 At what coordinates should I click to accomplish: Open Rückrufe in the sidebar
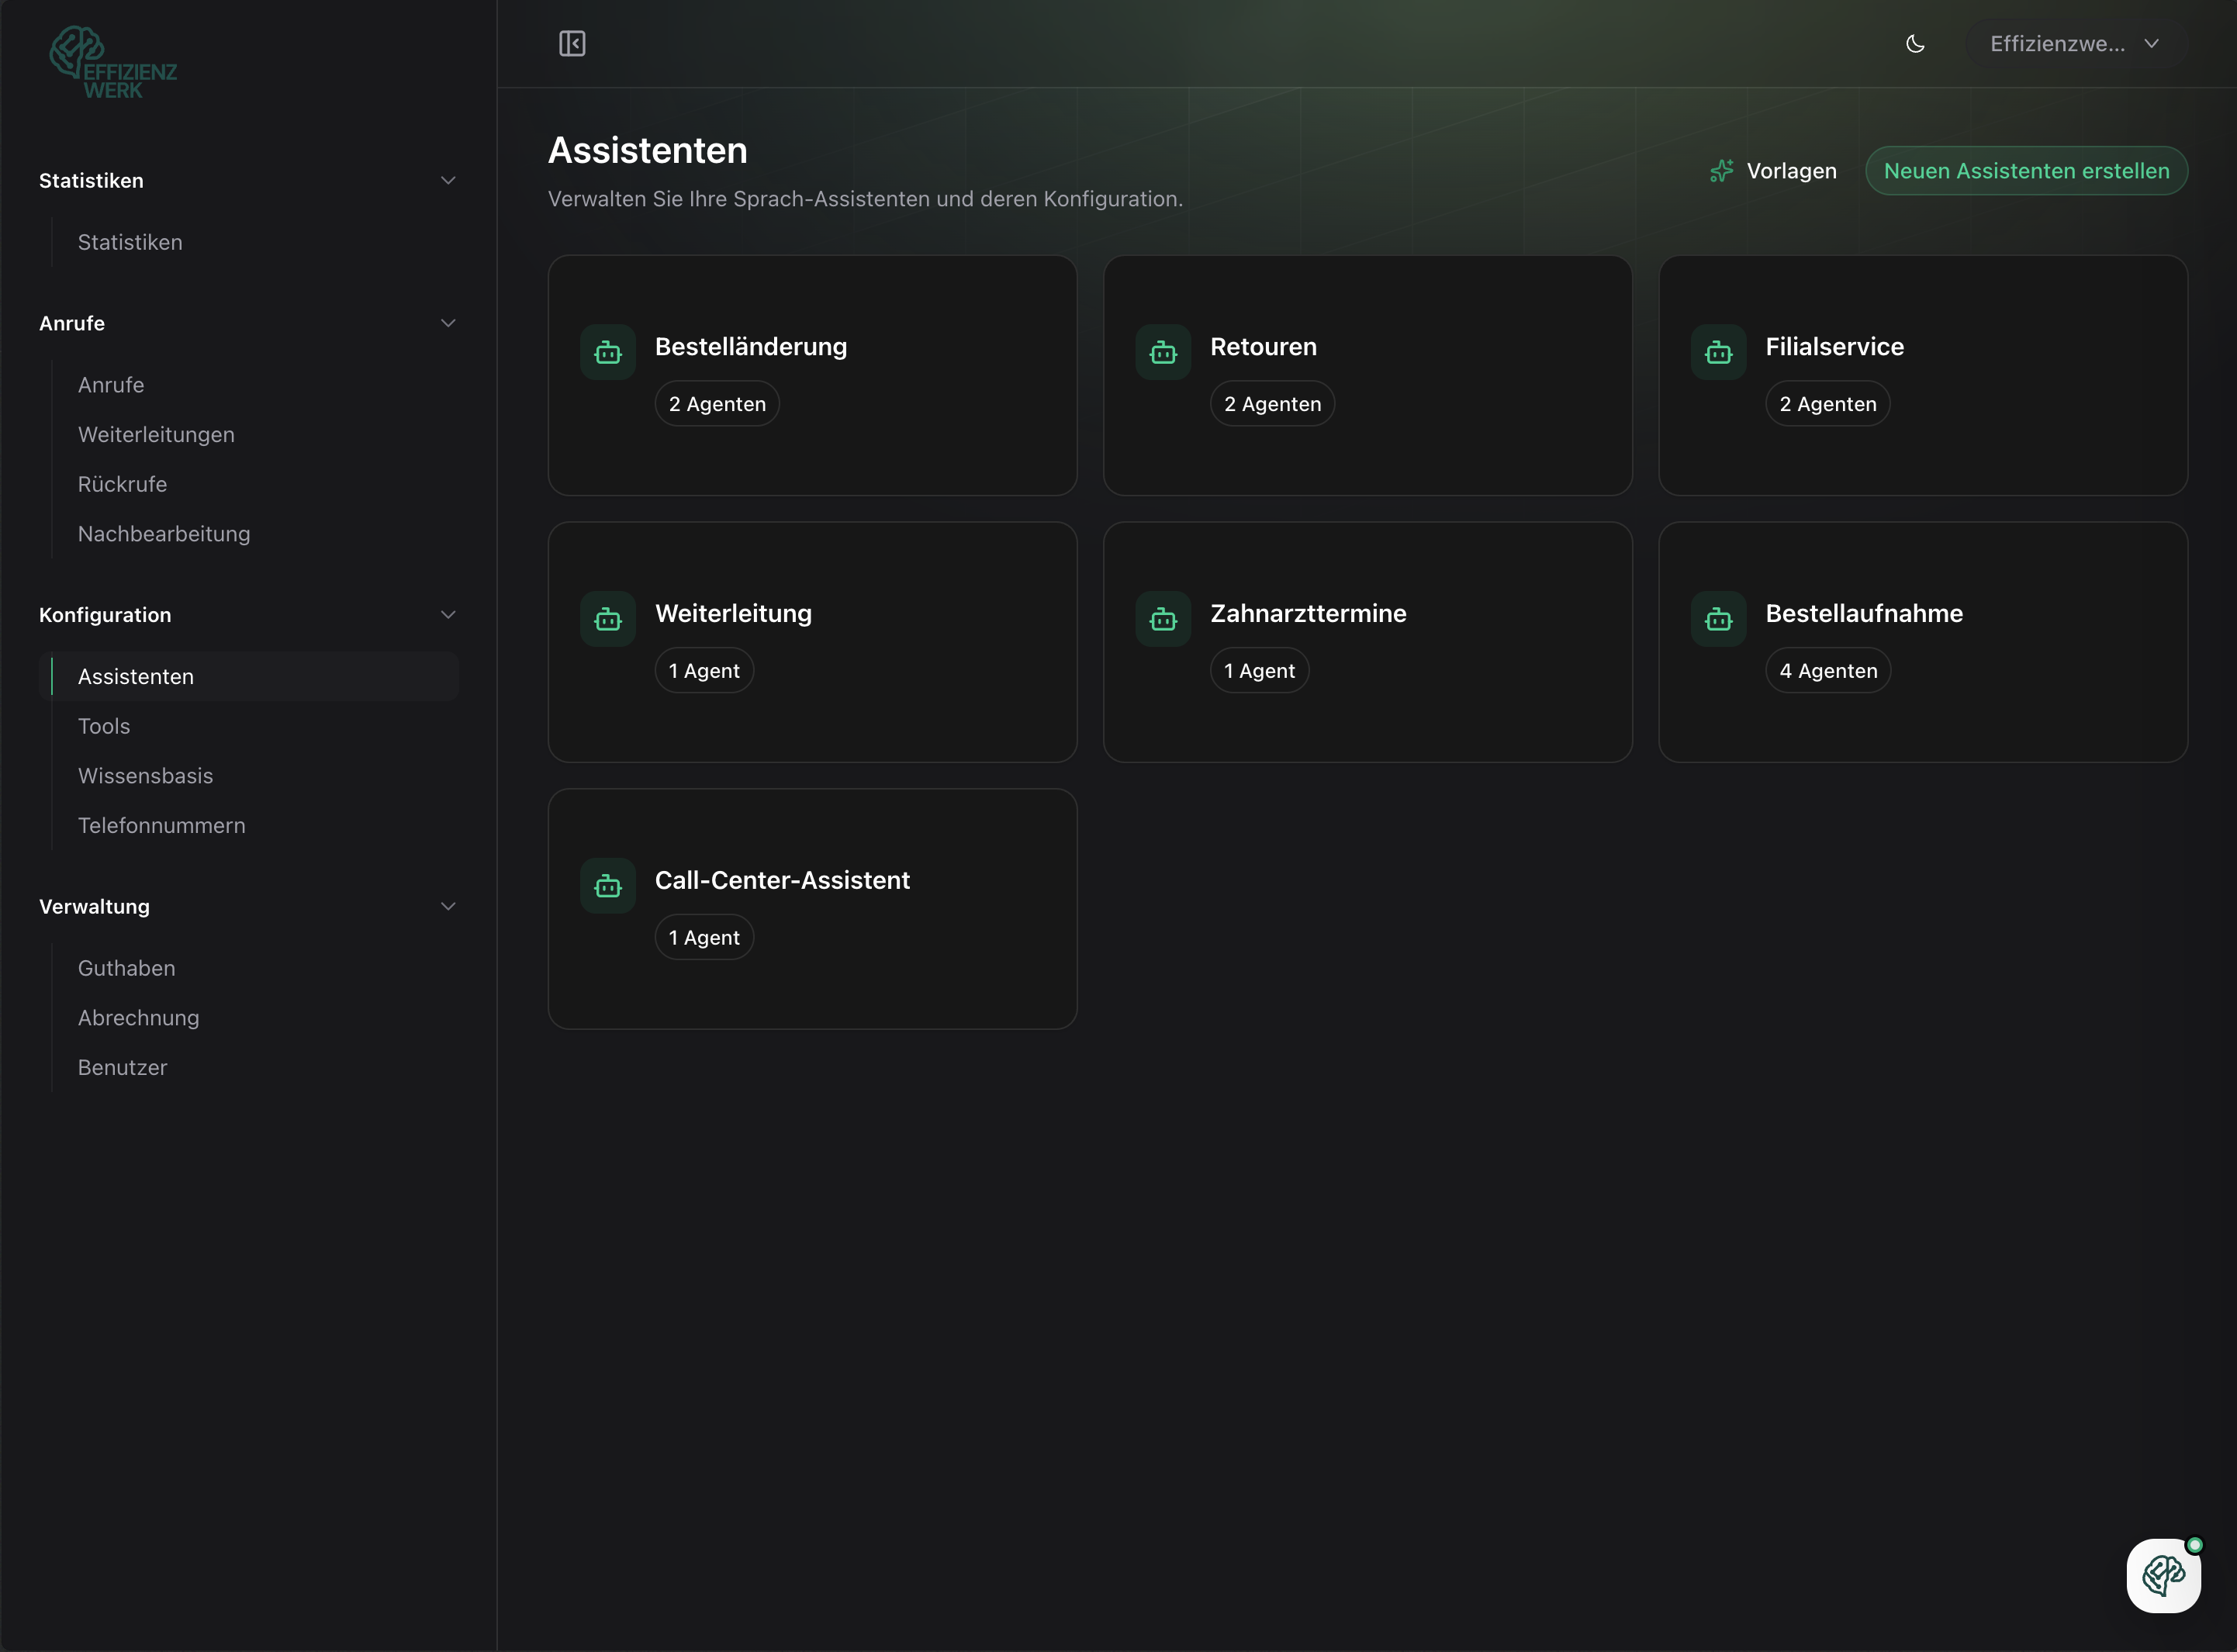pyautogui.click(x=122, y=484)
